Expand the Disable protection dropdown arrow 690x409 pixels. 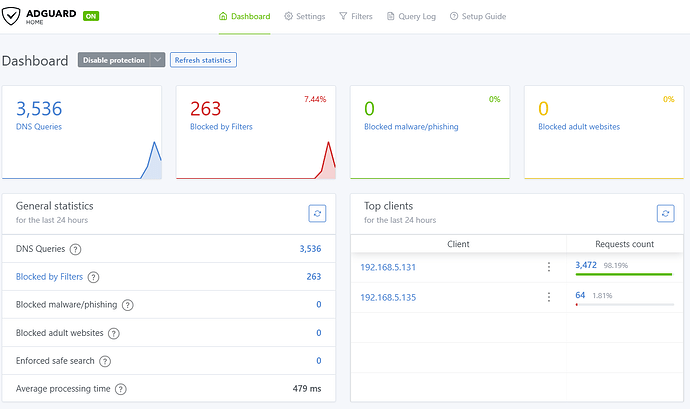157,60
